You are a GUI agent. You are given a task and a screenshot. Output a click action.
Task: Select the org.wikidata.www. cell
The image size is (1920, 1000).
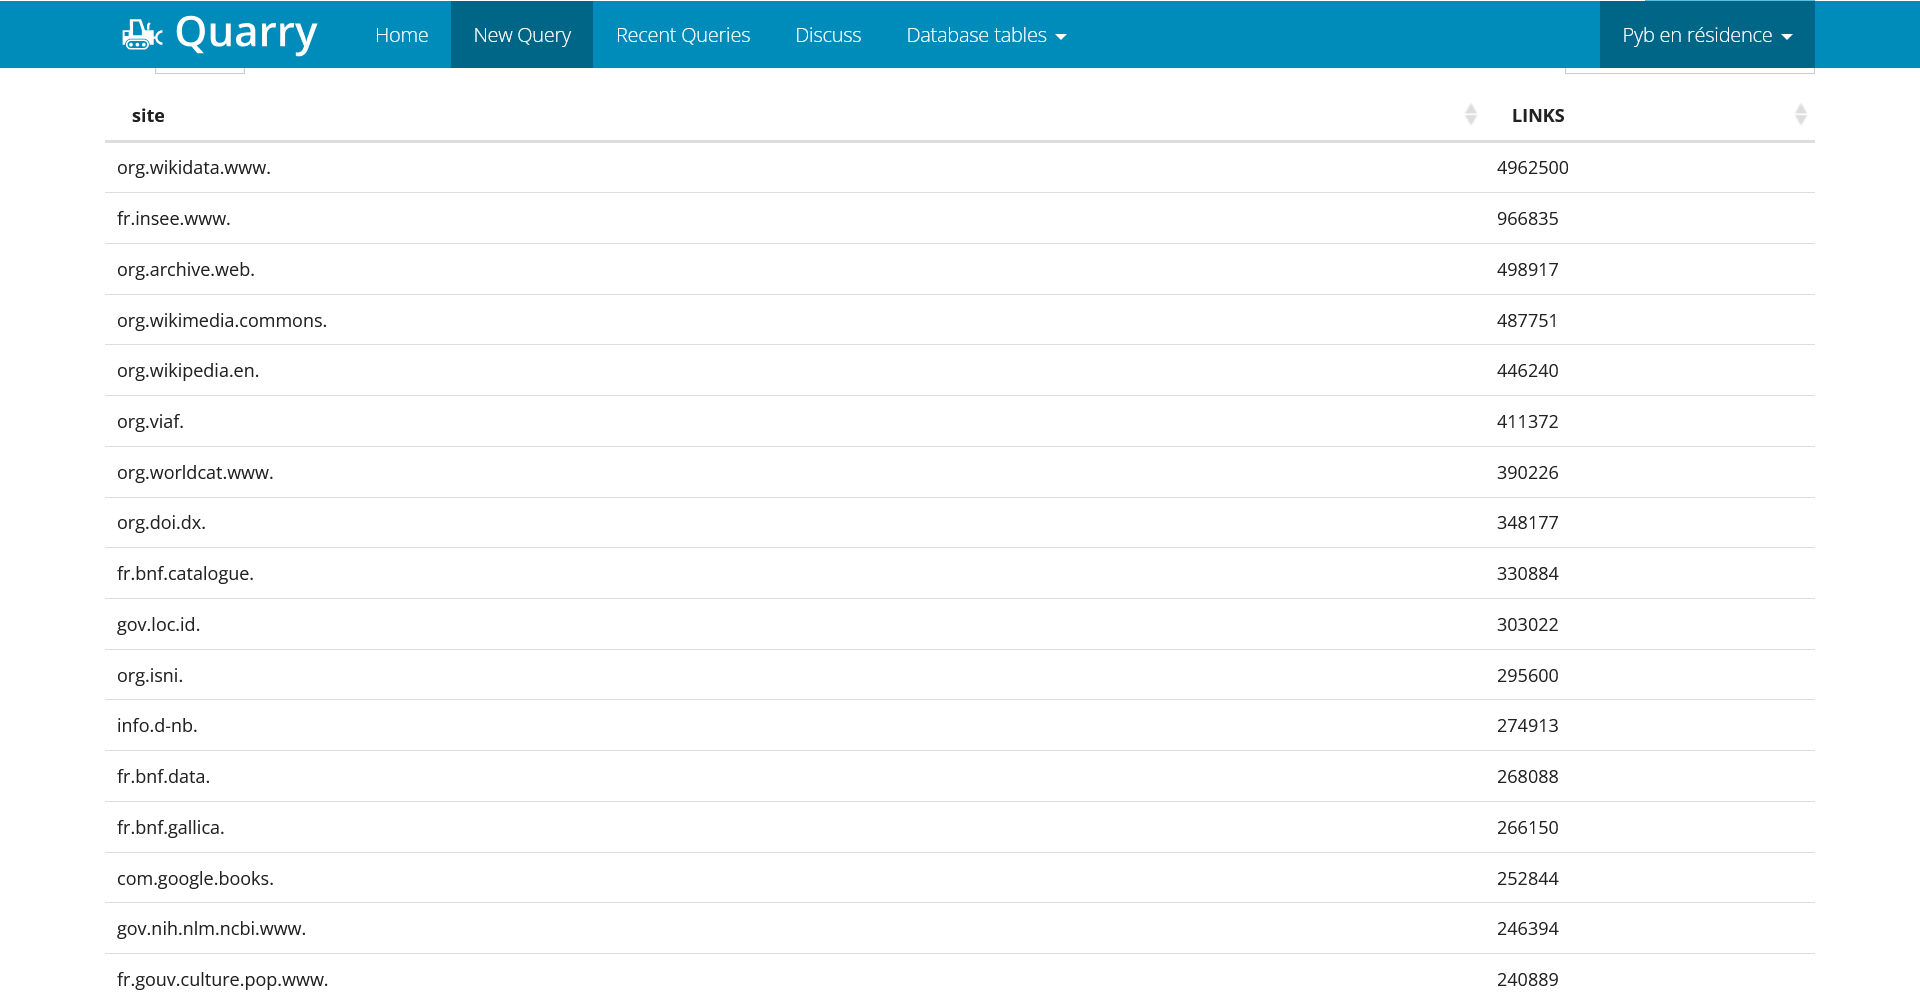[795, 168]
